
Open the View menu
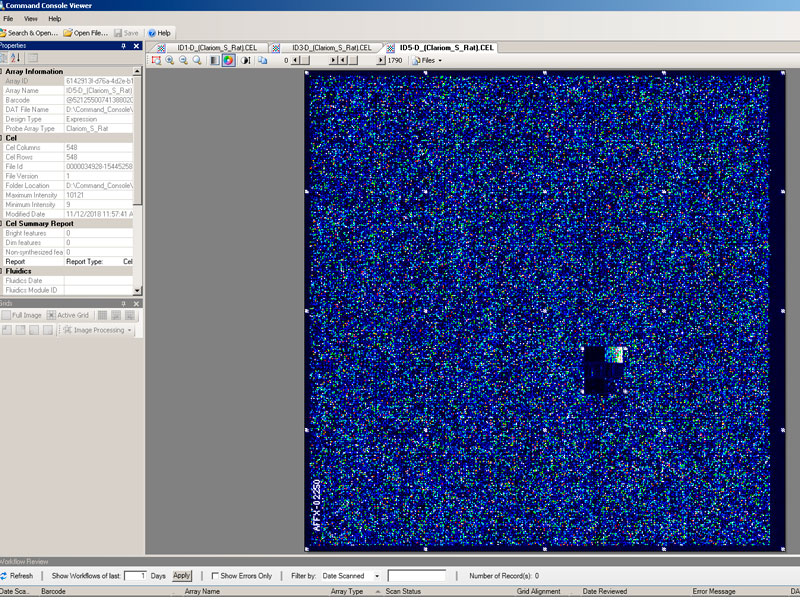31,19
